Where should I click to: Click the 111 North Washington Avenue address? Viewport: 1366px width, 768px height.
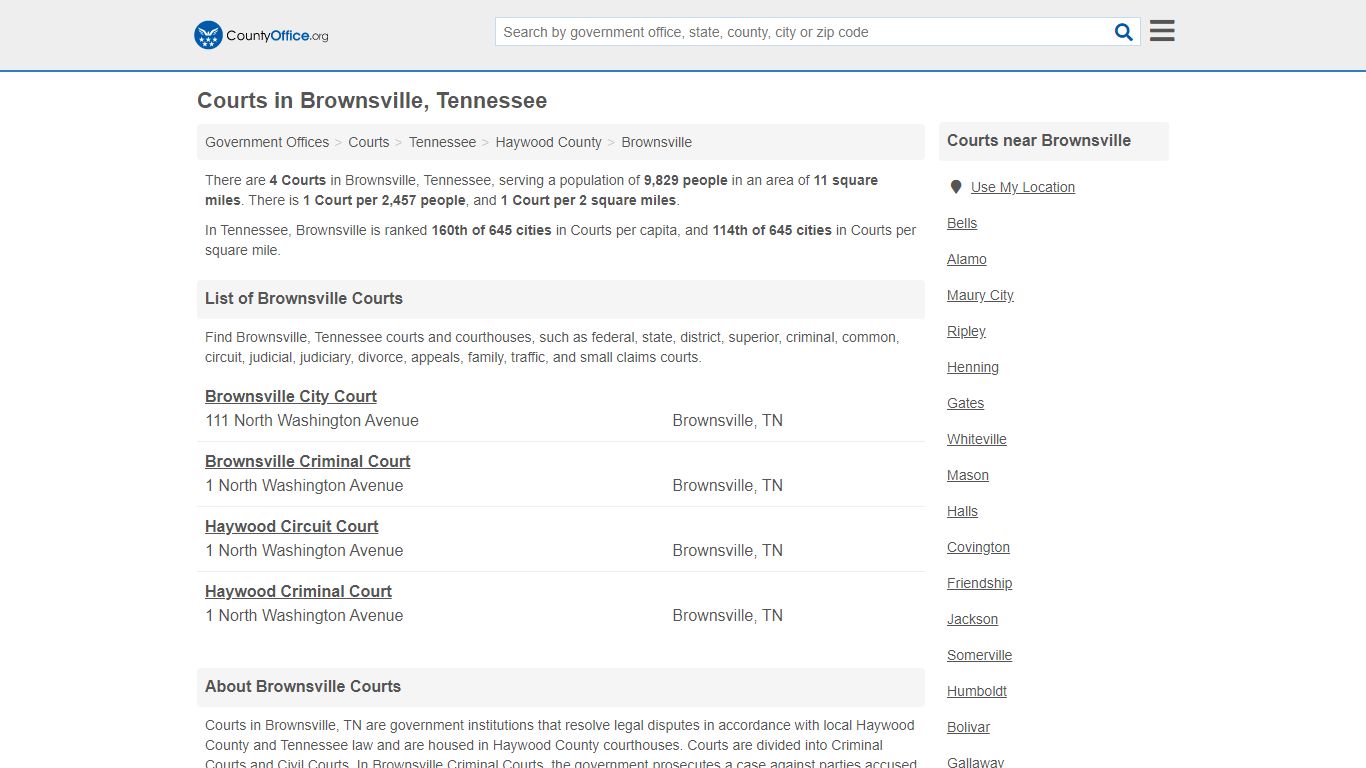pos(312,421)
